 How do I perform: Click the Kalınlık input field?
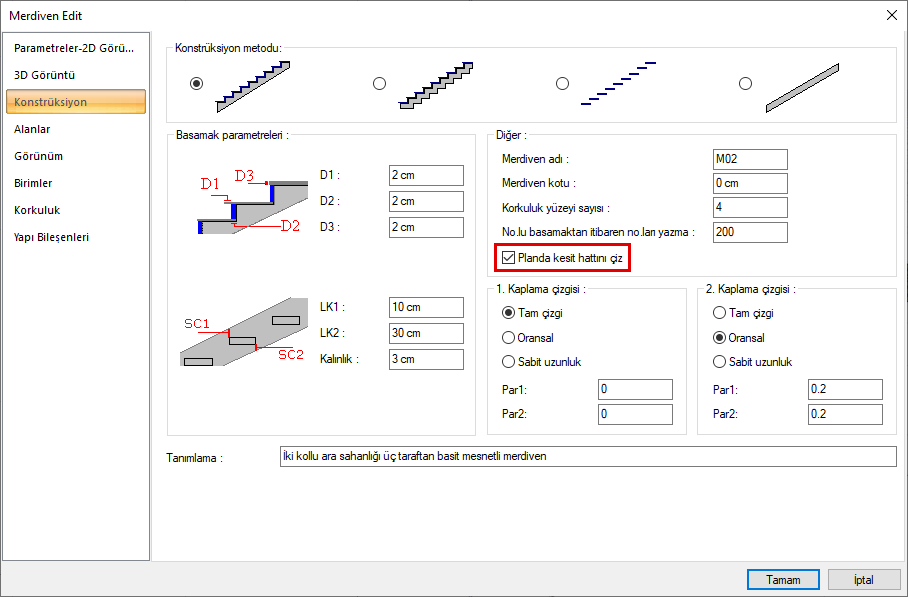[426, 360]
